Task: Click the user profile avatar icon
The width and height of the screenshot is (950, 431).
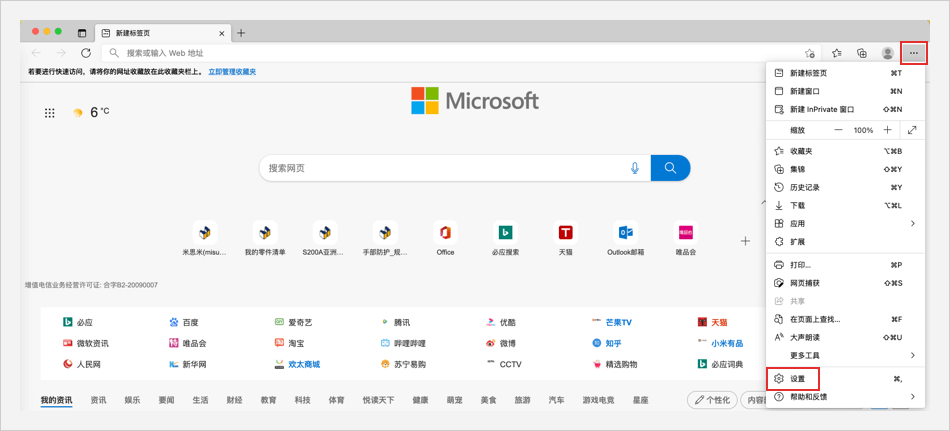Action: [887, 53]
